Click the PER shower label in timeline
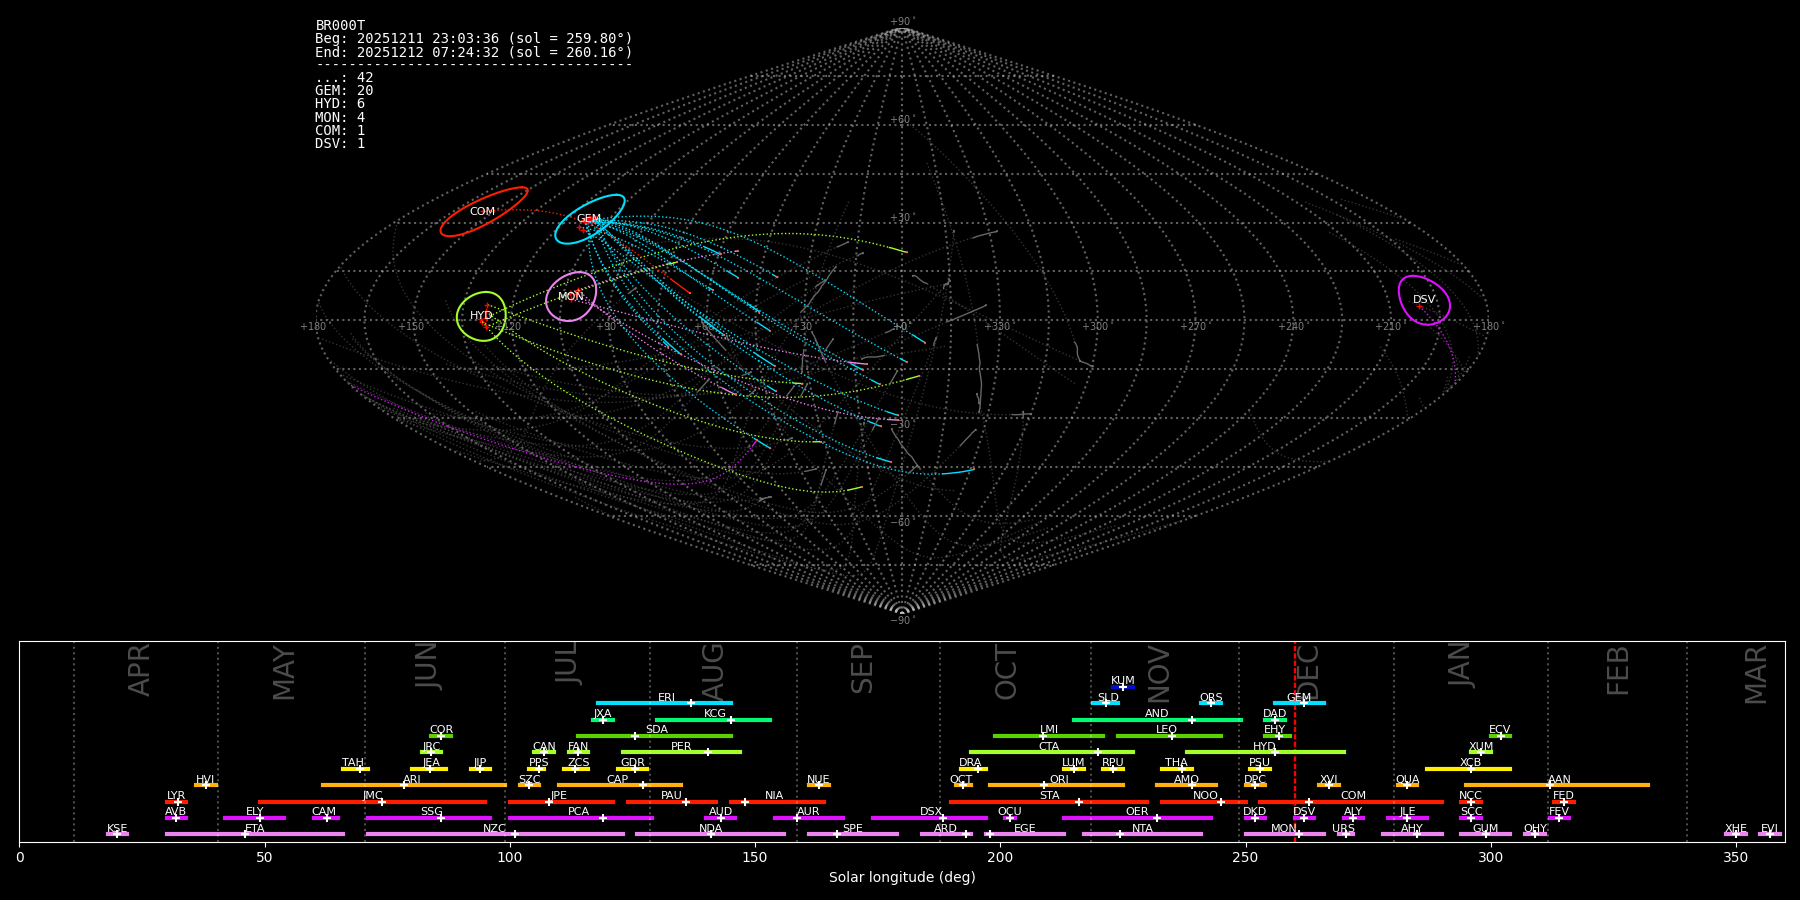Viewport: 1800px width, 900px height. coord(681,746)
